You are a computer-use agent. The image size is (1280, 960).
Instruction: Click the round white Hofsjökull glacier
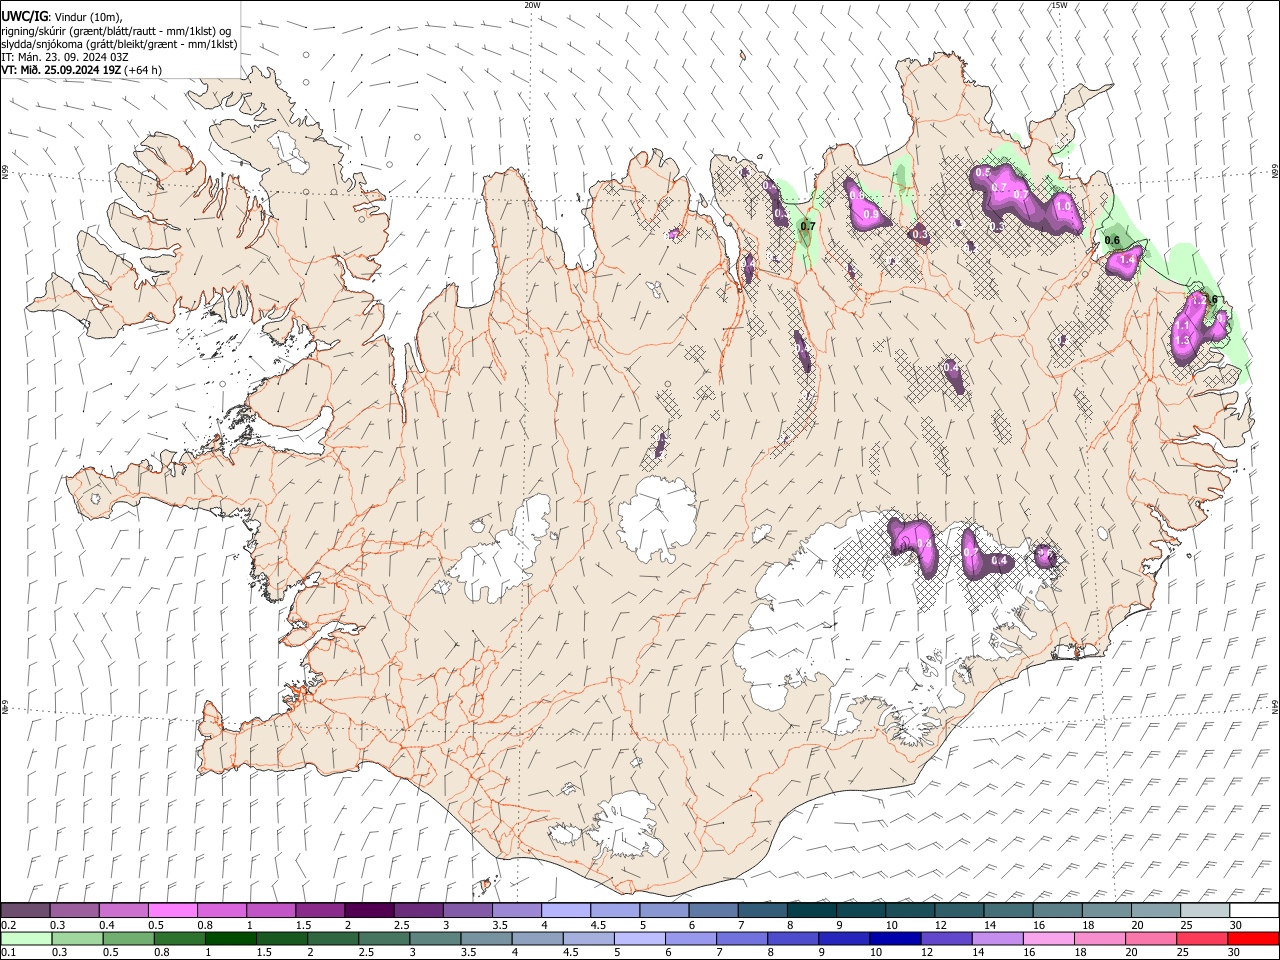657,518
